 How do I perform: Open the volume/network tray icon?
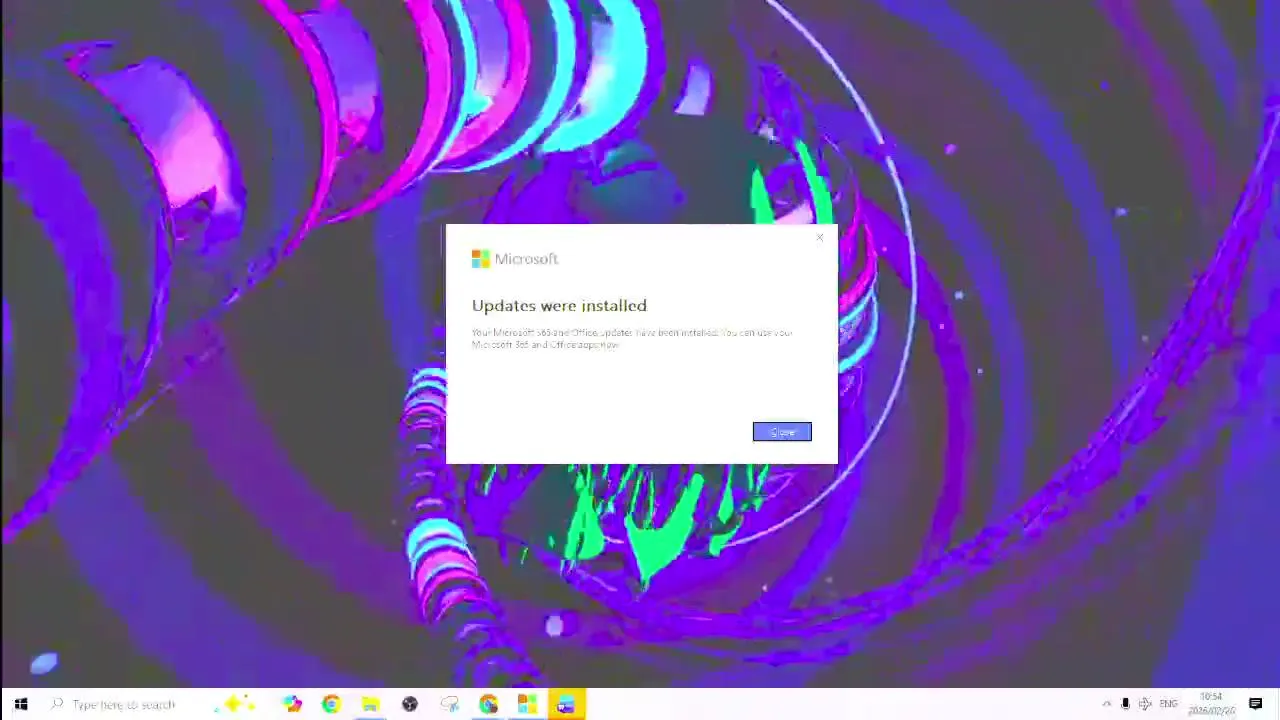click(1145, 704)
